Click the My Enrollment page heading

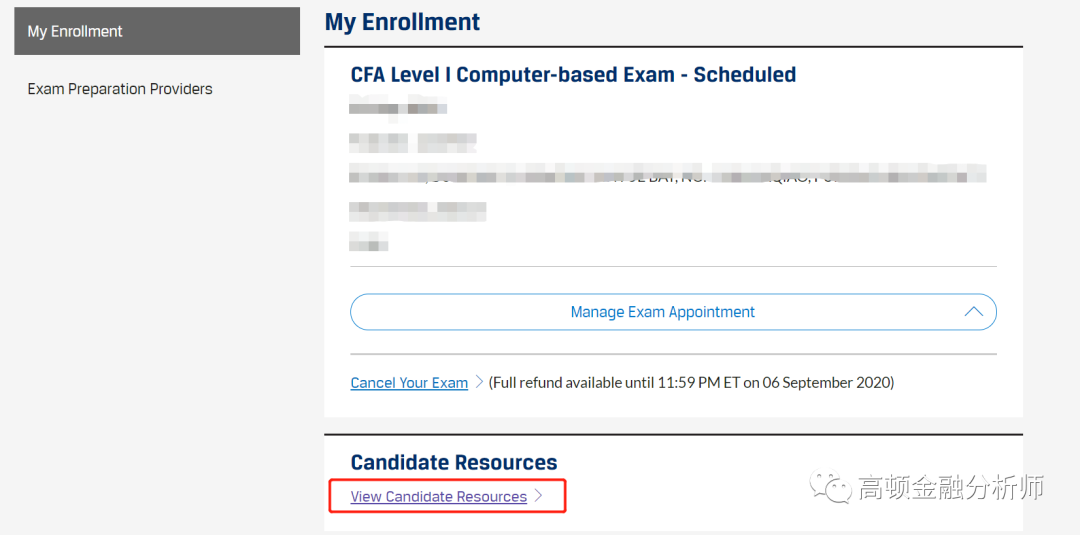(402, 22)
